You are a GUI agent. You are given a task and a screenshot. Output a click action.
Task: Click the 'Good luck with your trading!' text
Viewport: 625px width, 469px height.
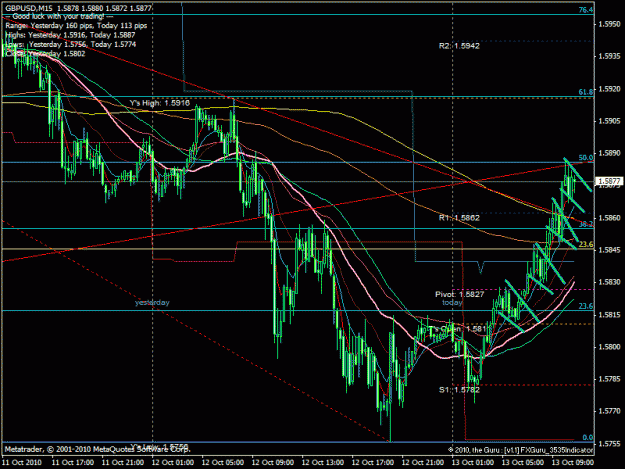[x=59, y=16]
